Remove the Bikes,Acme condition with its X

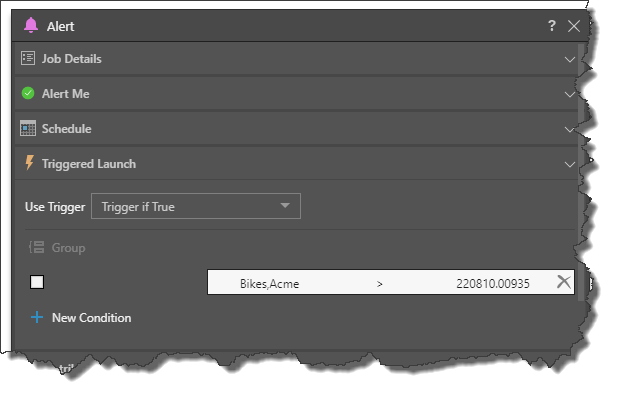(x=564, y=282)
